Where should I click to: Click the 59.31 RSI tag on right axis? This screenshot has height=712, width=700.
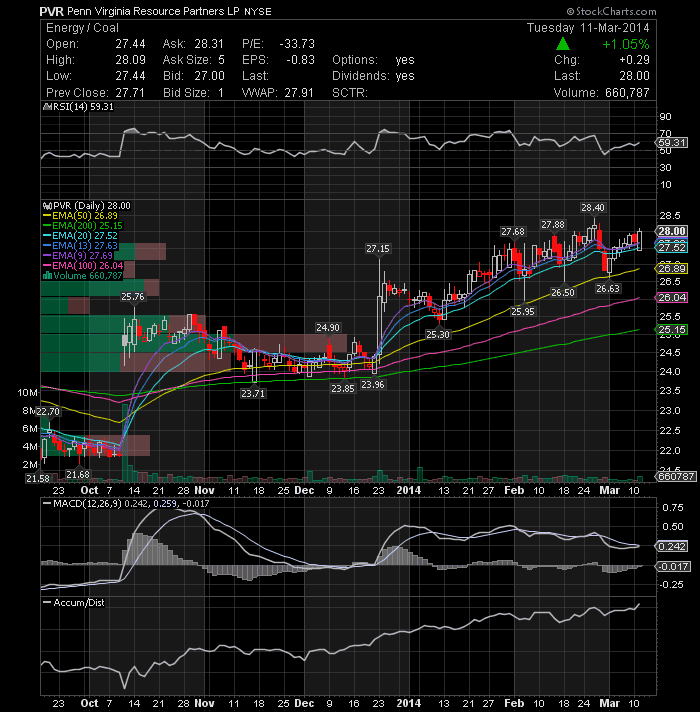click(672, 143)
